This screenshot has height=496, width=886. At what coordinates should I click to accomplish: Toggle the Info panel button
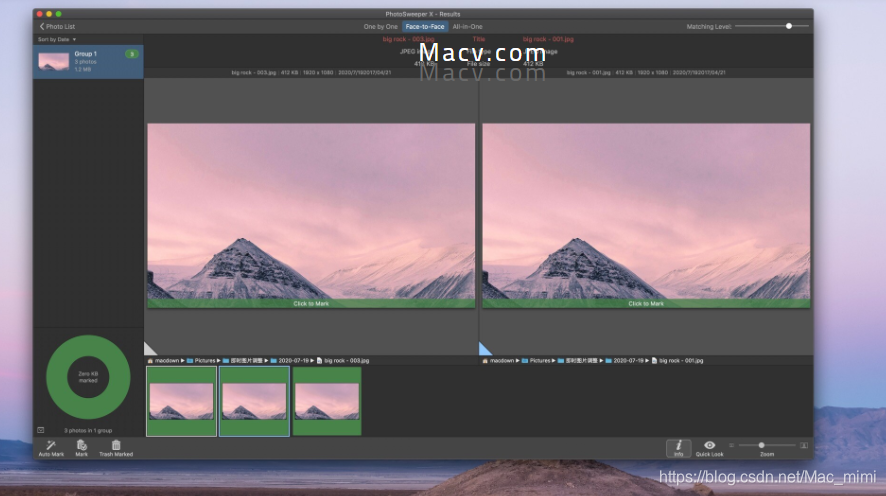click(x=679, y=448)
